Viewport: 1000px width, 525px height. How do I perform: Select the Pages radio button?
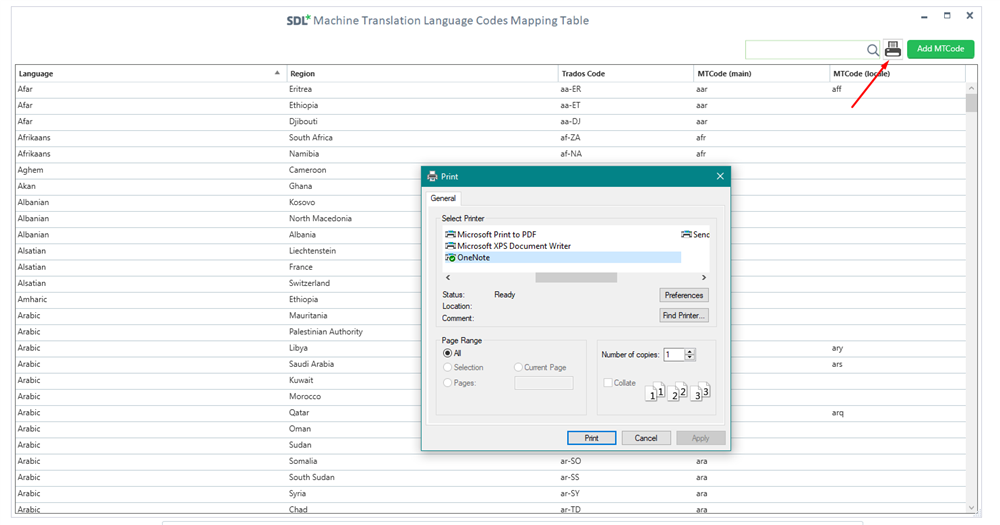tap(447, 383)
